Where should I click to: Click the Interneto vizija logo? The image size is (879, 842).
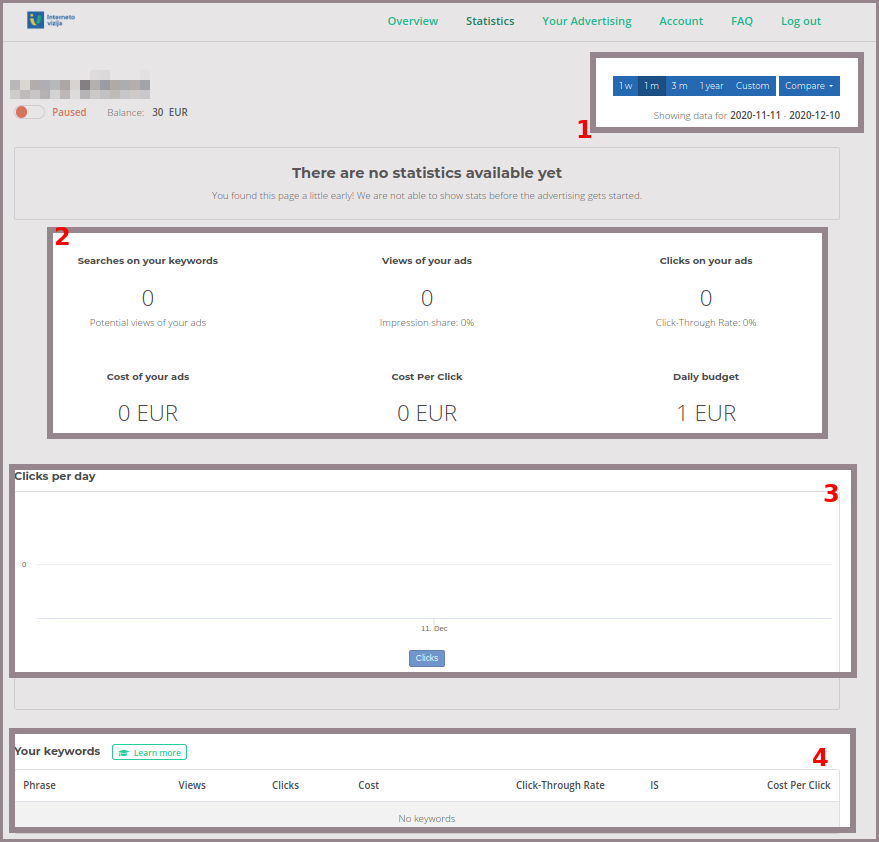click(x=51, y=20)
